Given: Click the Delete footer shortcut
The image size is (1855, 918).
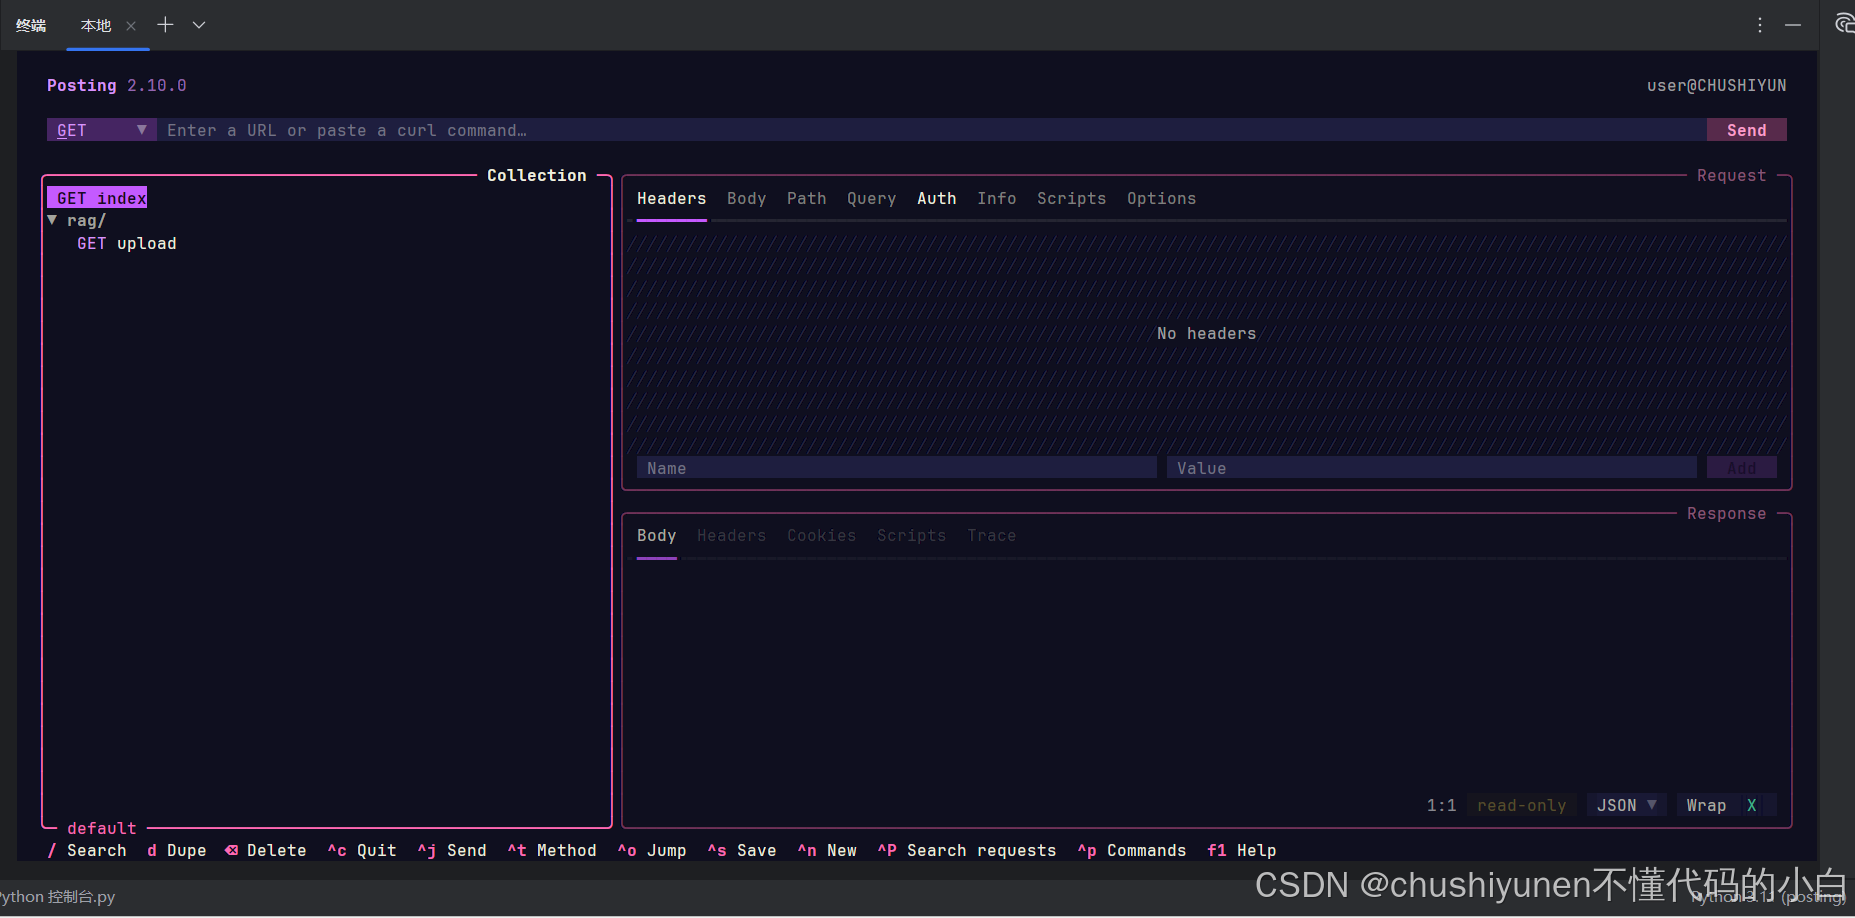Looking at the screenshot, I should pyautogui.click(x=266, y=851).
